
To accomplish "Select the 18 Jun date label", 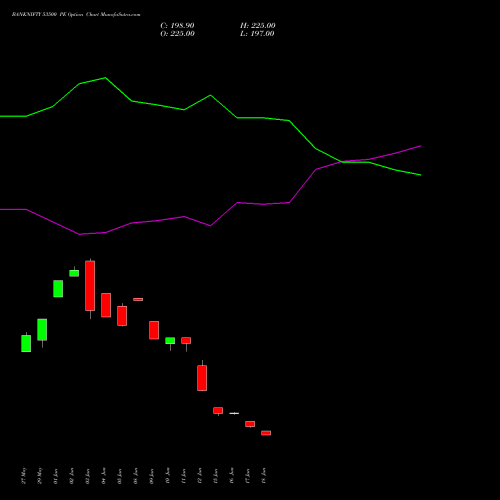I will point(264,476).
